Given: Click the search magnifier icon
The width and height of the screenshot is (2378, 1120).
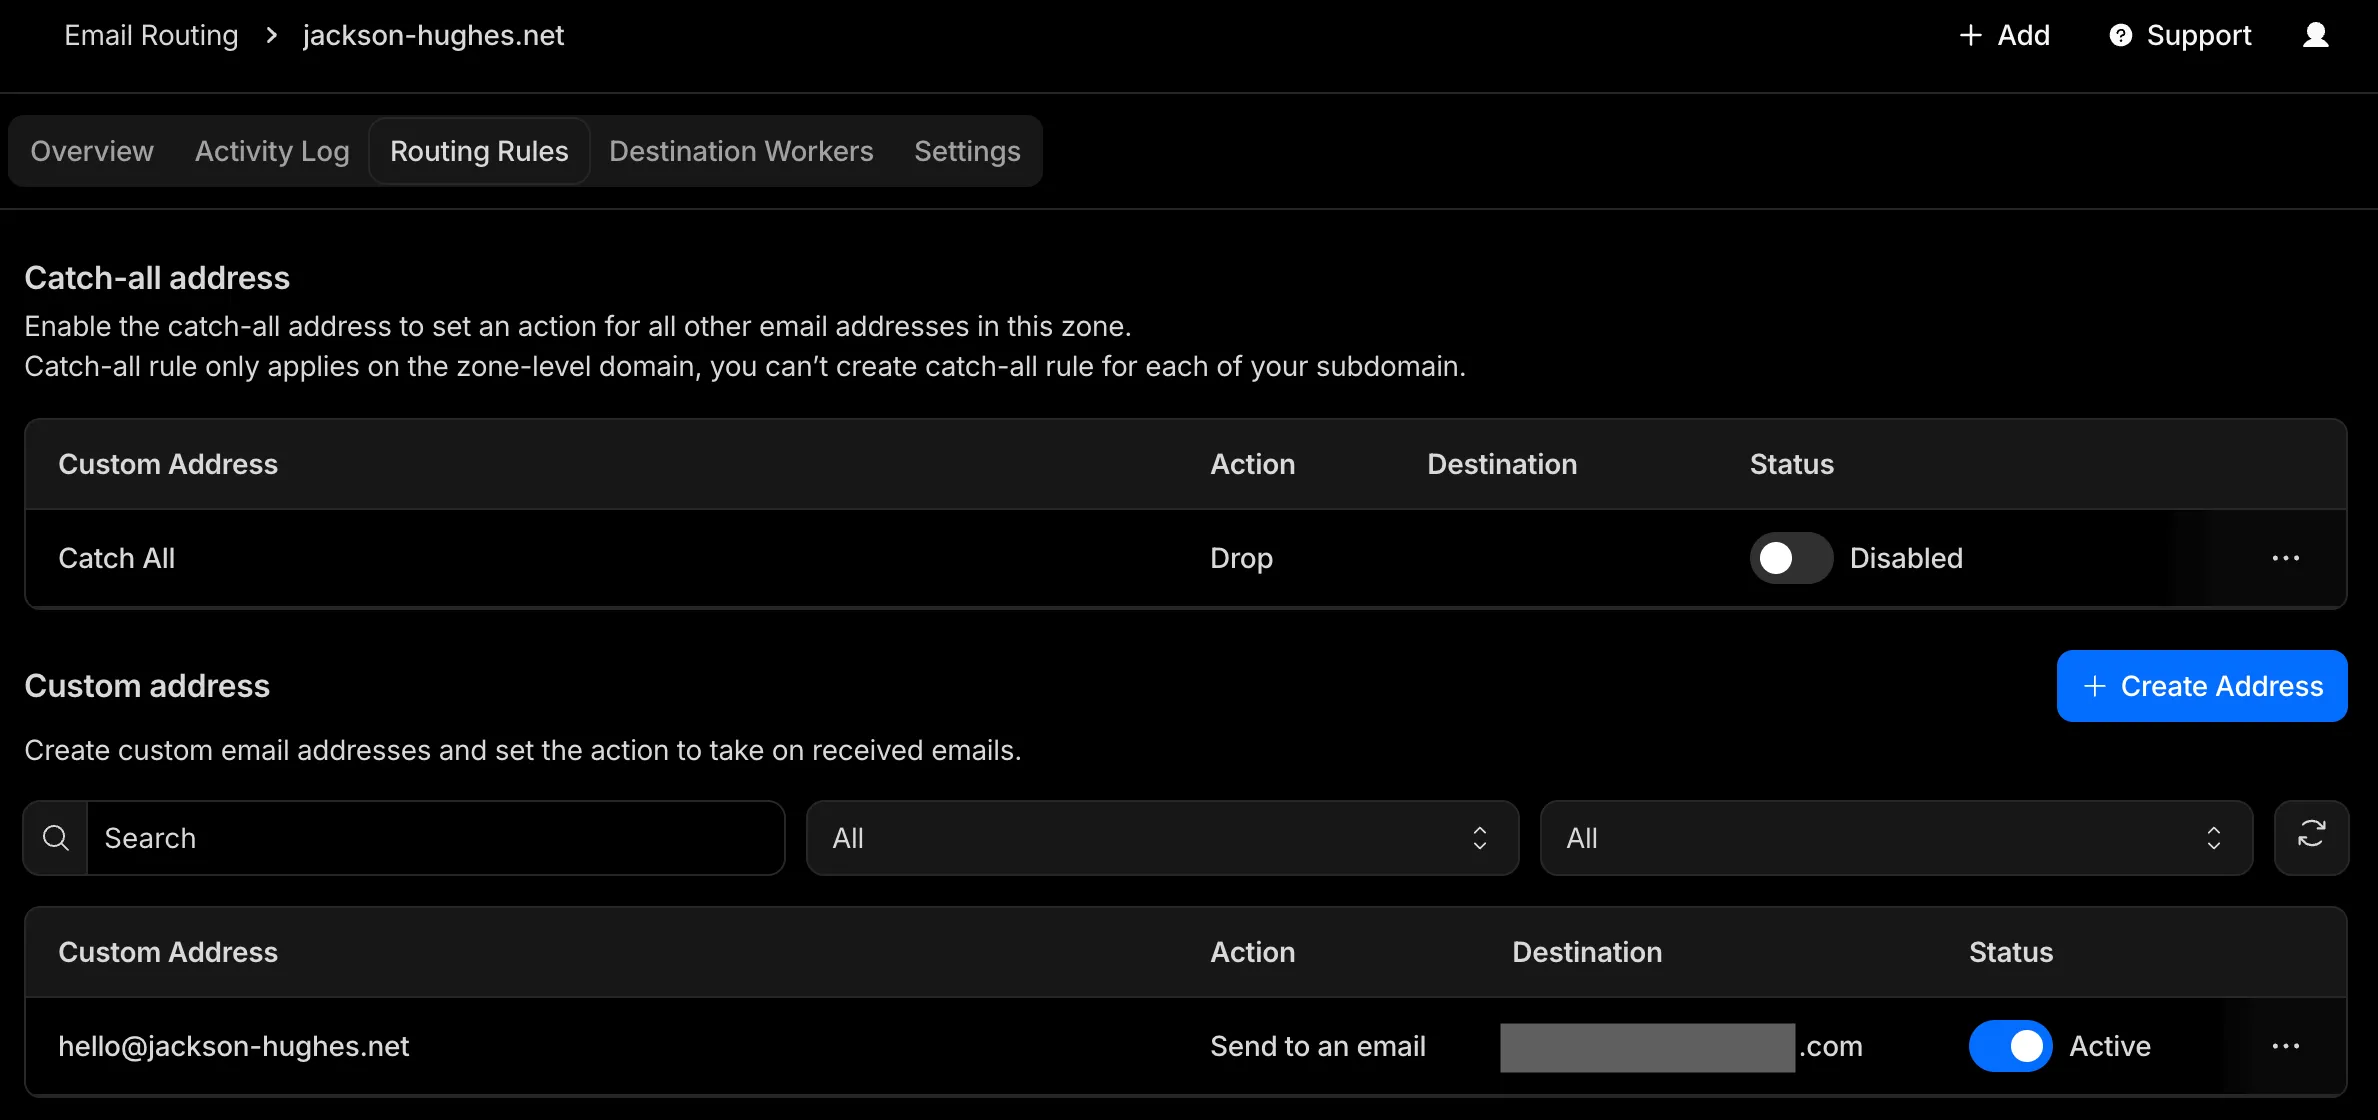Looking at the screenshot, I should [x=56, y=838].
